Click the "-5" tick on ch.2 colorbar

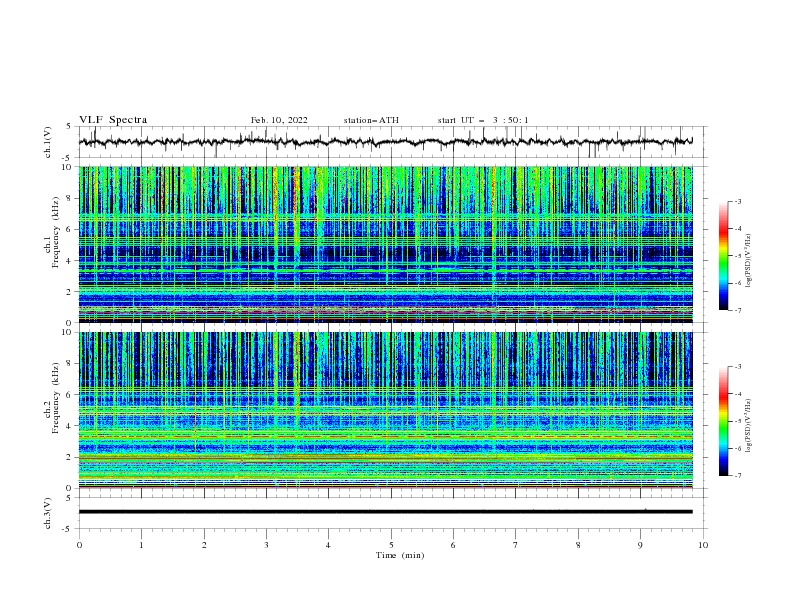click(x=737, y=421)
